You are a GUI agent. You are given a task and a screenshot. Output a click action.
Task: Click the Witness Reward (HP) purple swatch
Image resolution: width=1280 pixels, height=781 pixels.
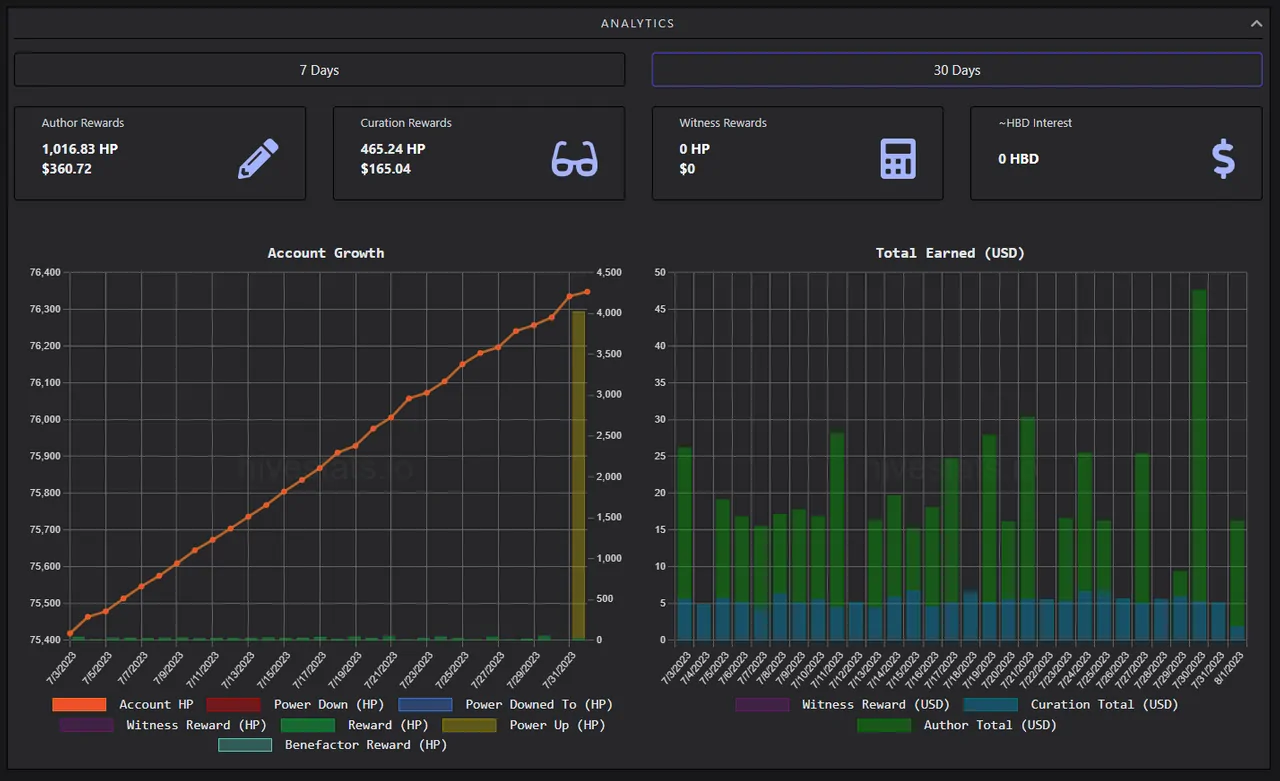tap(86, 725)
